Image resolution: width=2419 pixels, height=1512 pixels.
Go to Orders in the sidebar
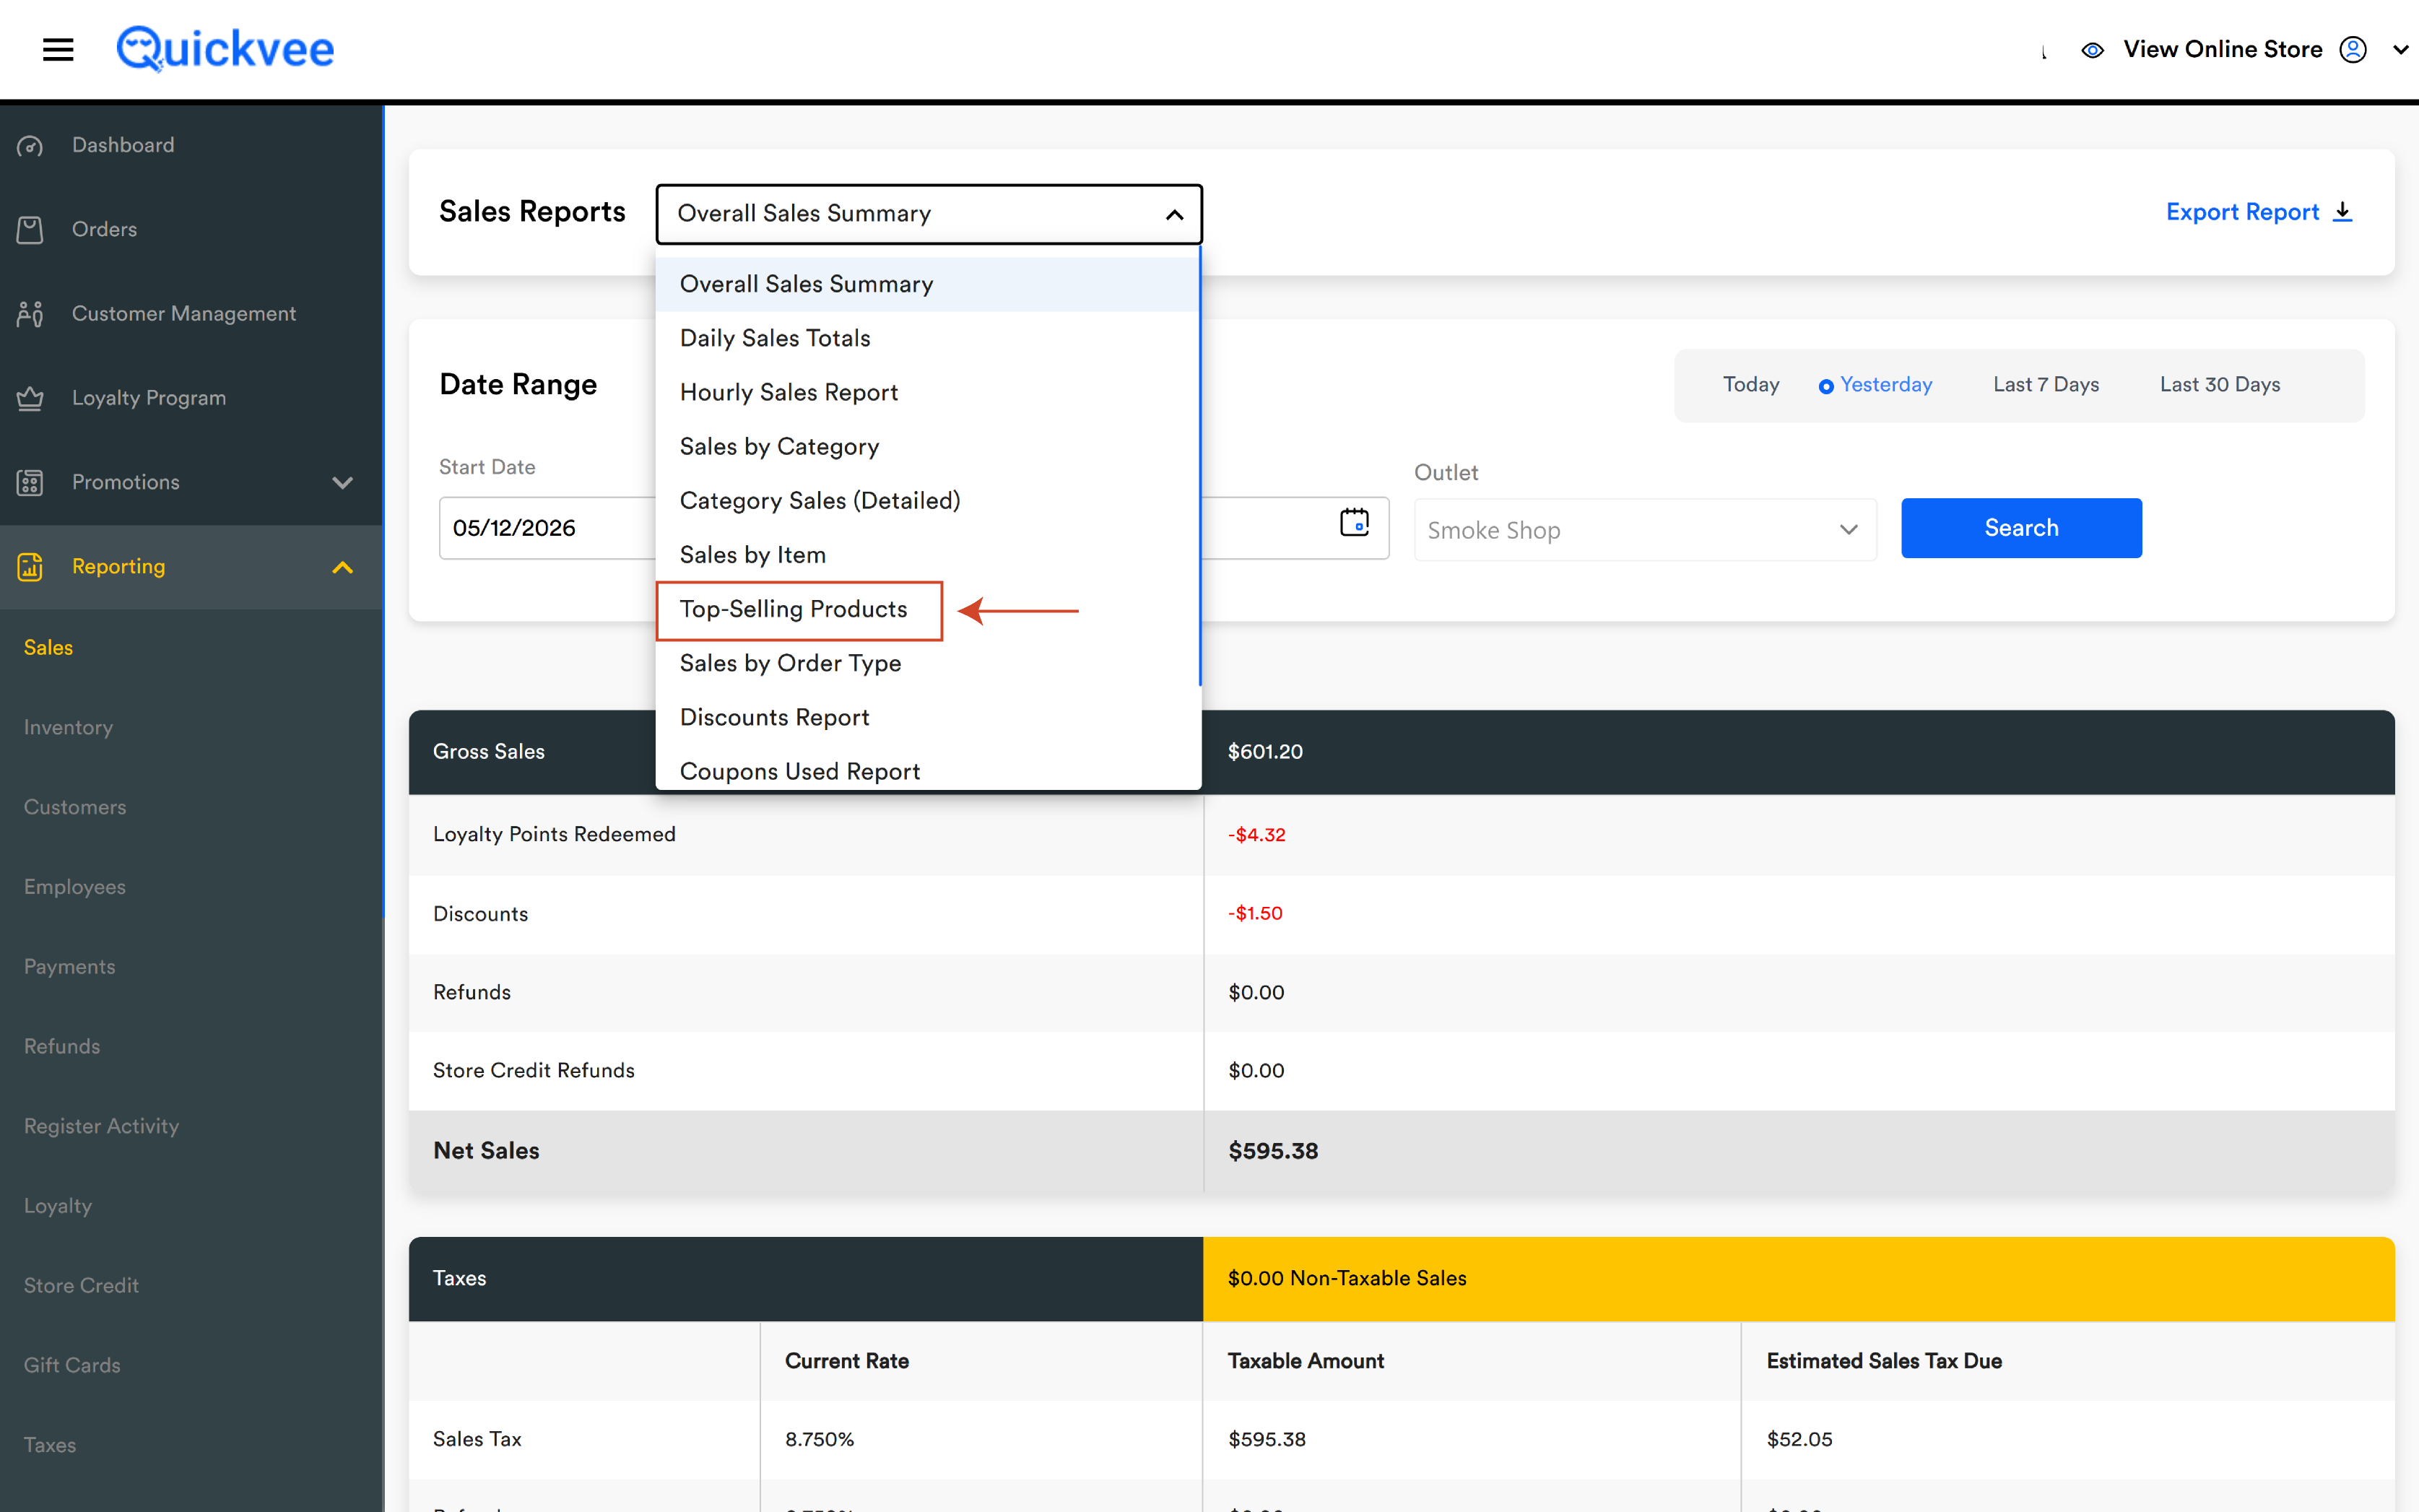point(104,229)
